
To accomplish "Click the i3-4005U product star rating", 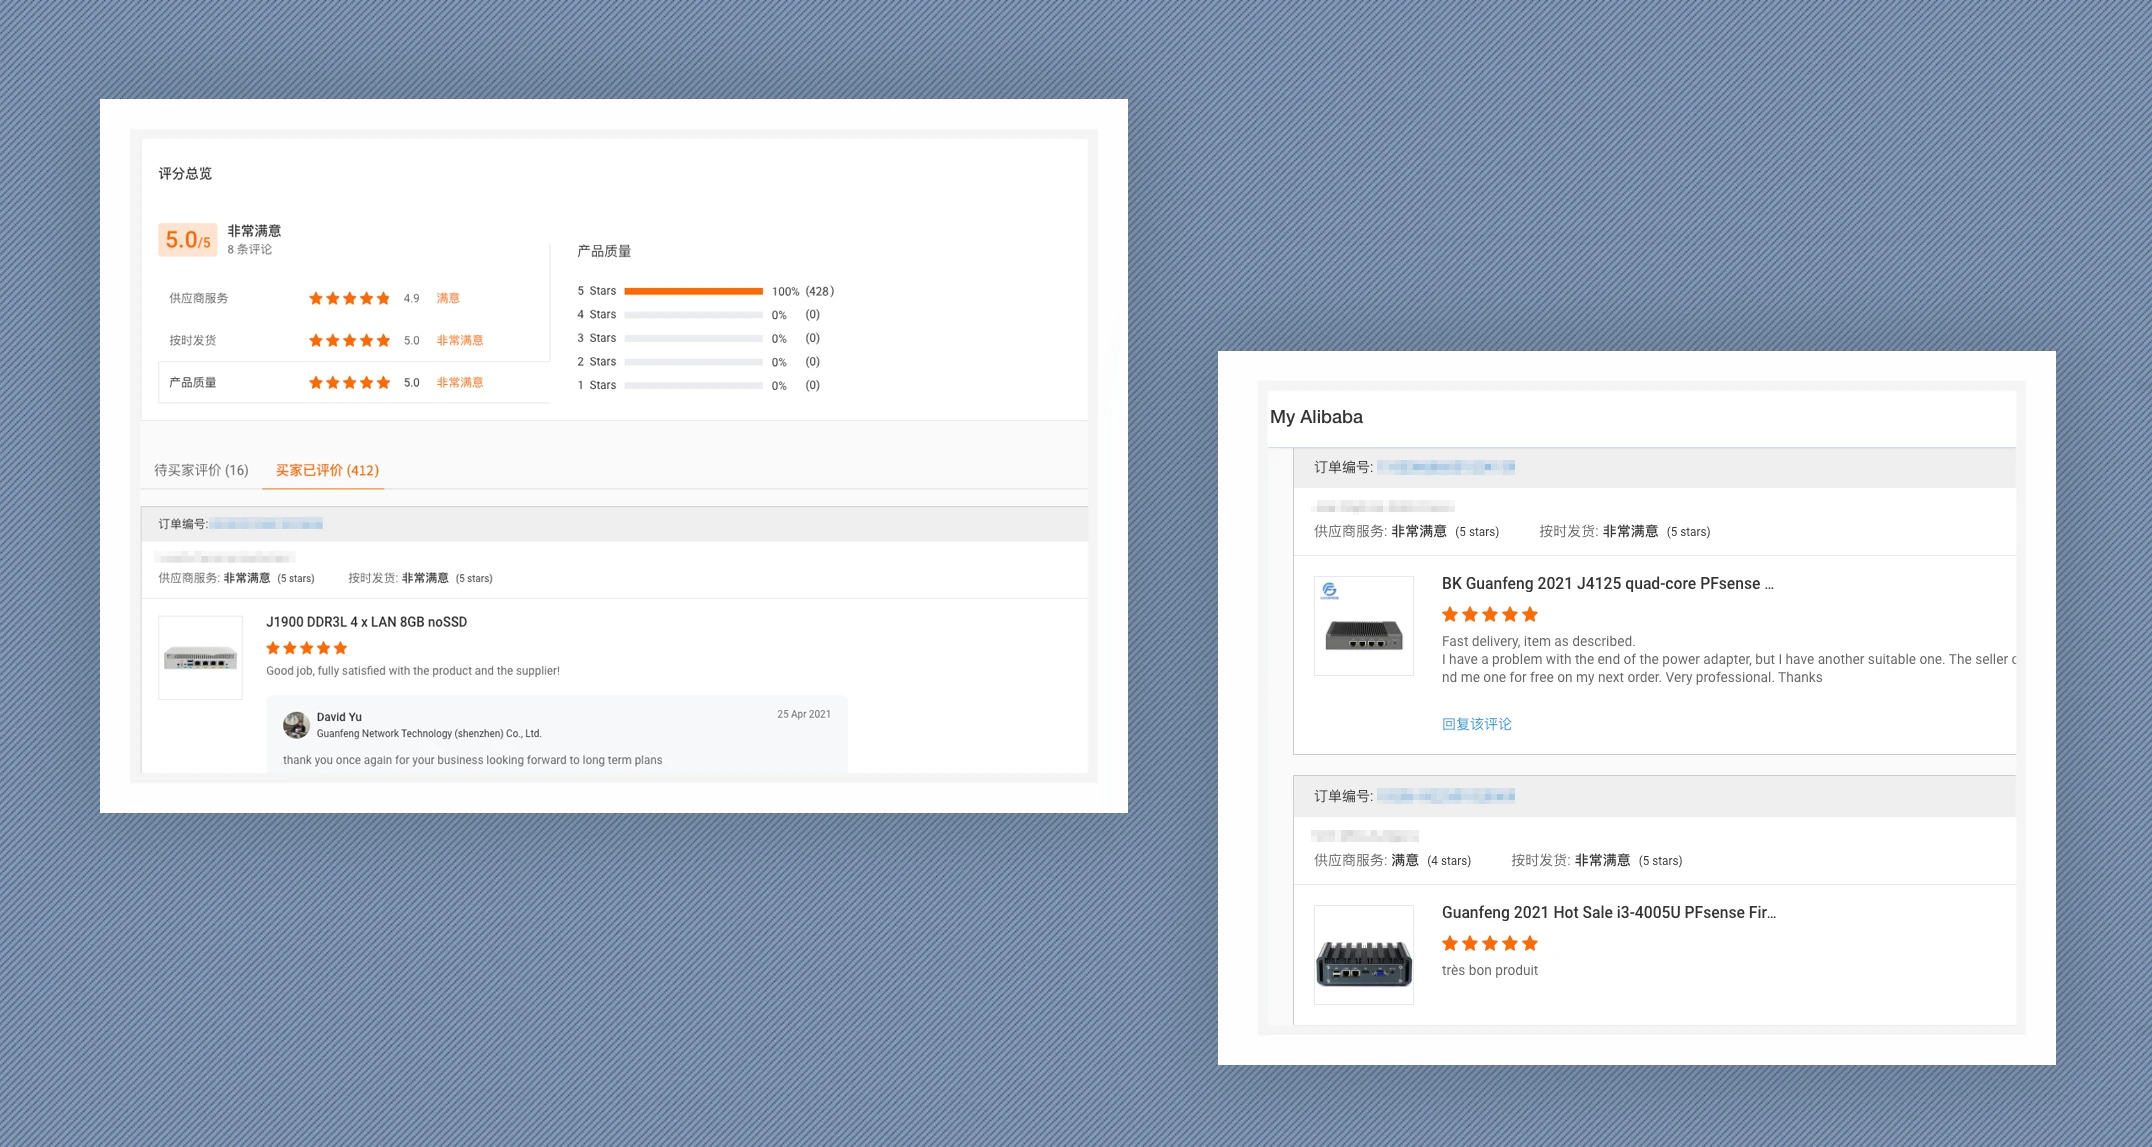I will (1489, 944).
